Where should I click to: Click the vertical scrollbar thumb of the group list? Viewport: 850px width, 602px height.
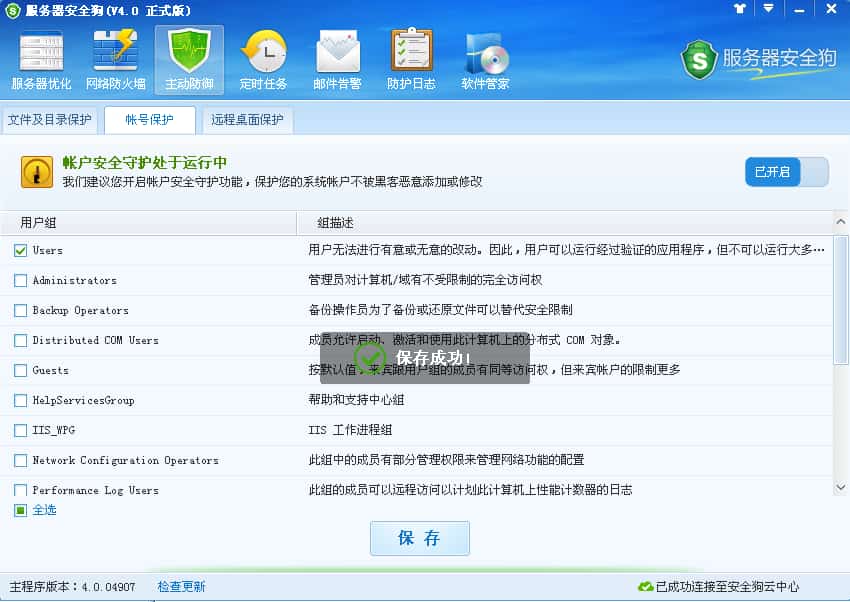840,300
